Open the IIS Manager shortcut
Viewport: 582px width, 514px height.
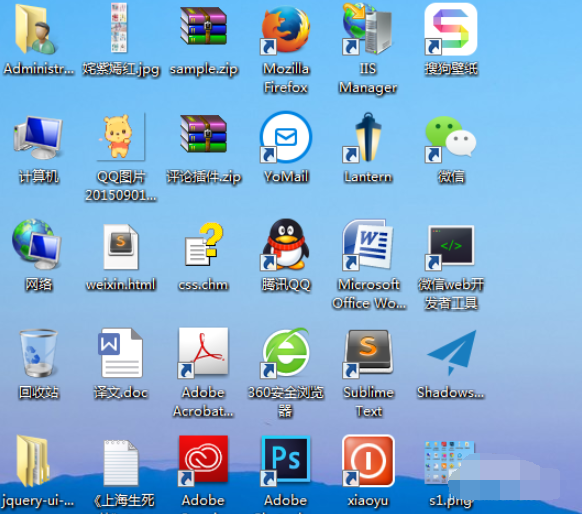pyautogui.click(x=367, y=28)
